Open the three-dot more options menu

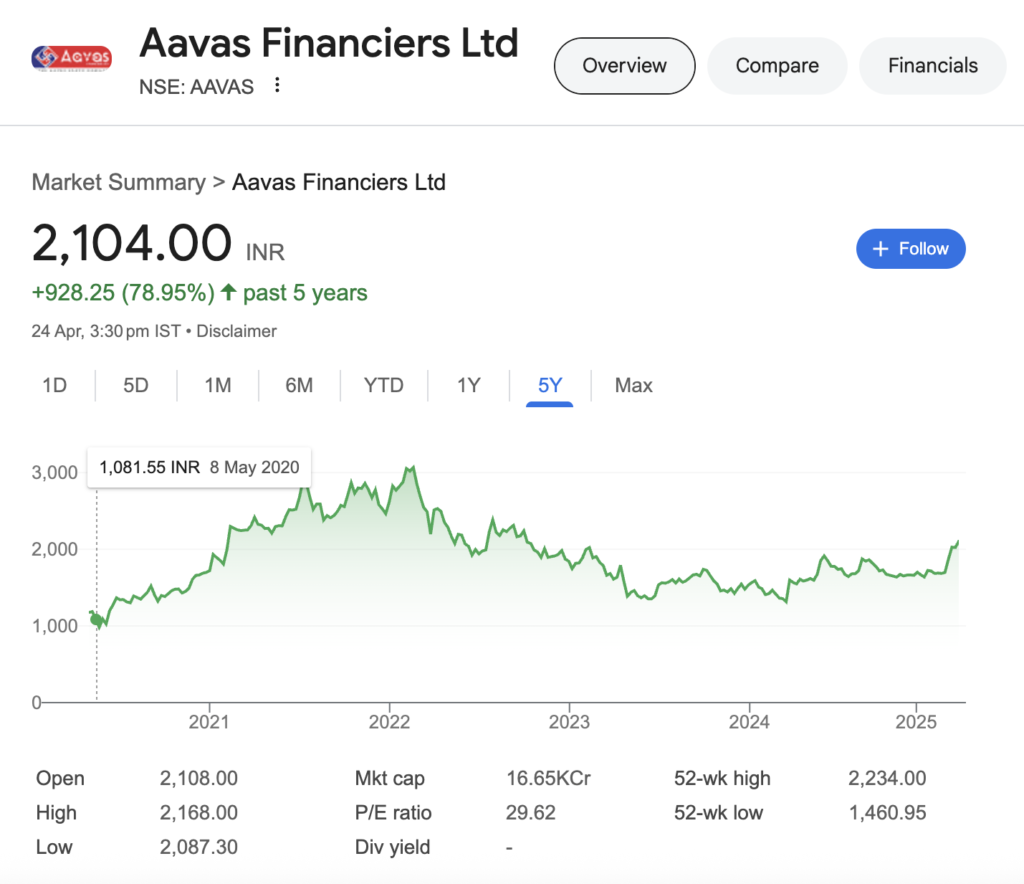pyautogui.click(x=278, y=85)
